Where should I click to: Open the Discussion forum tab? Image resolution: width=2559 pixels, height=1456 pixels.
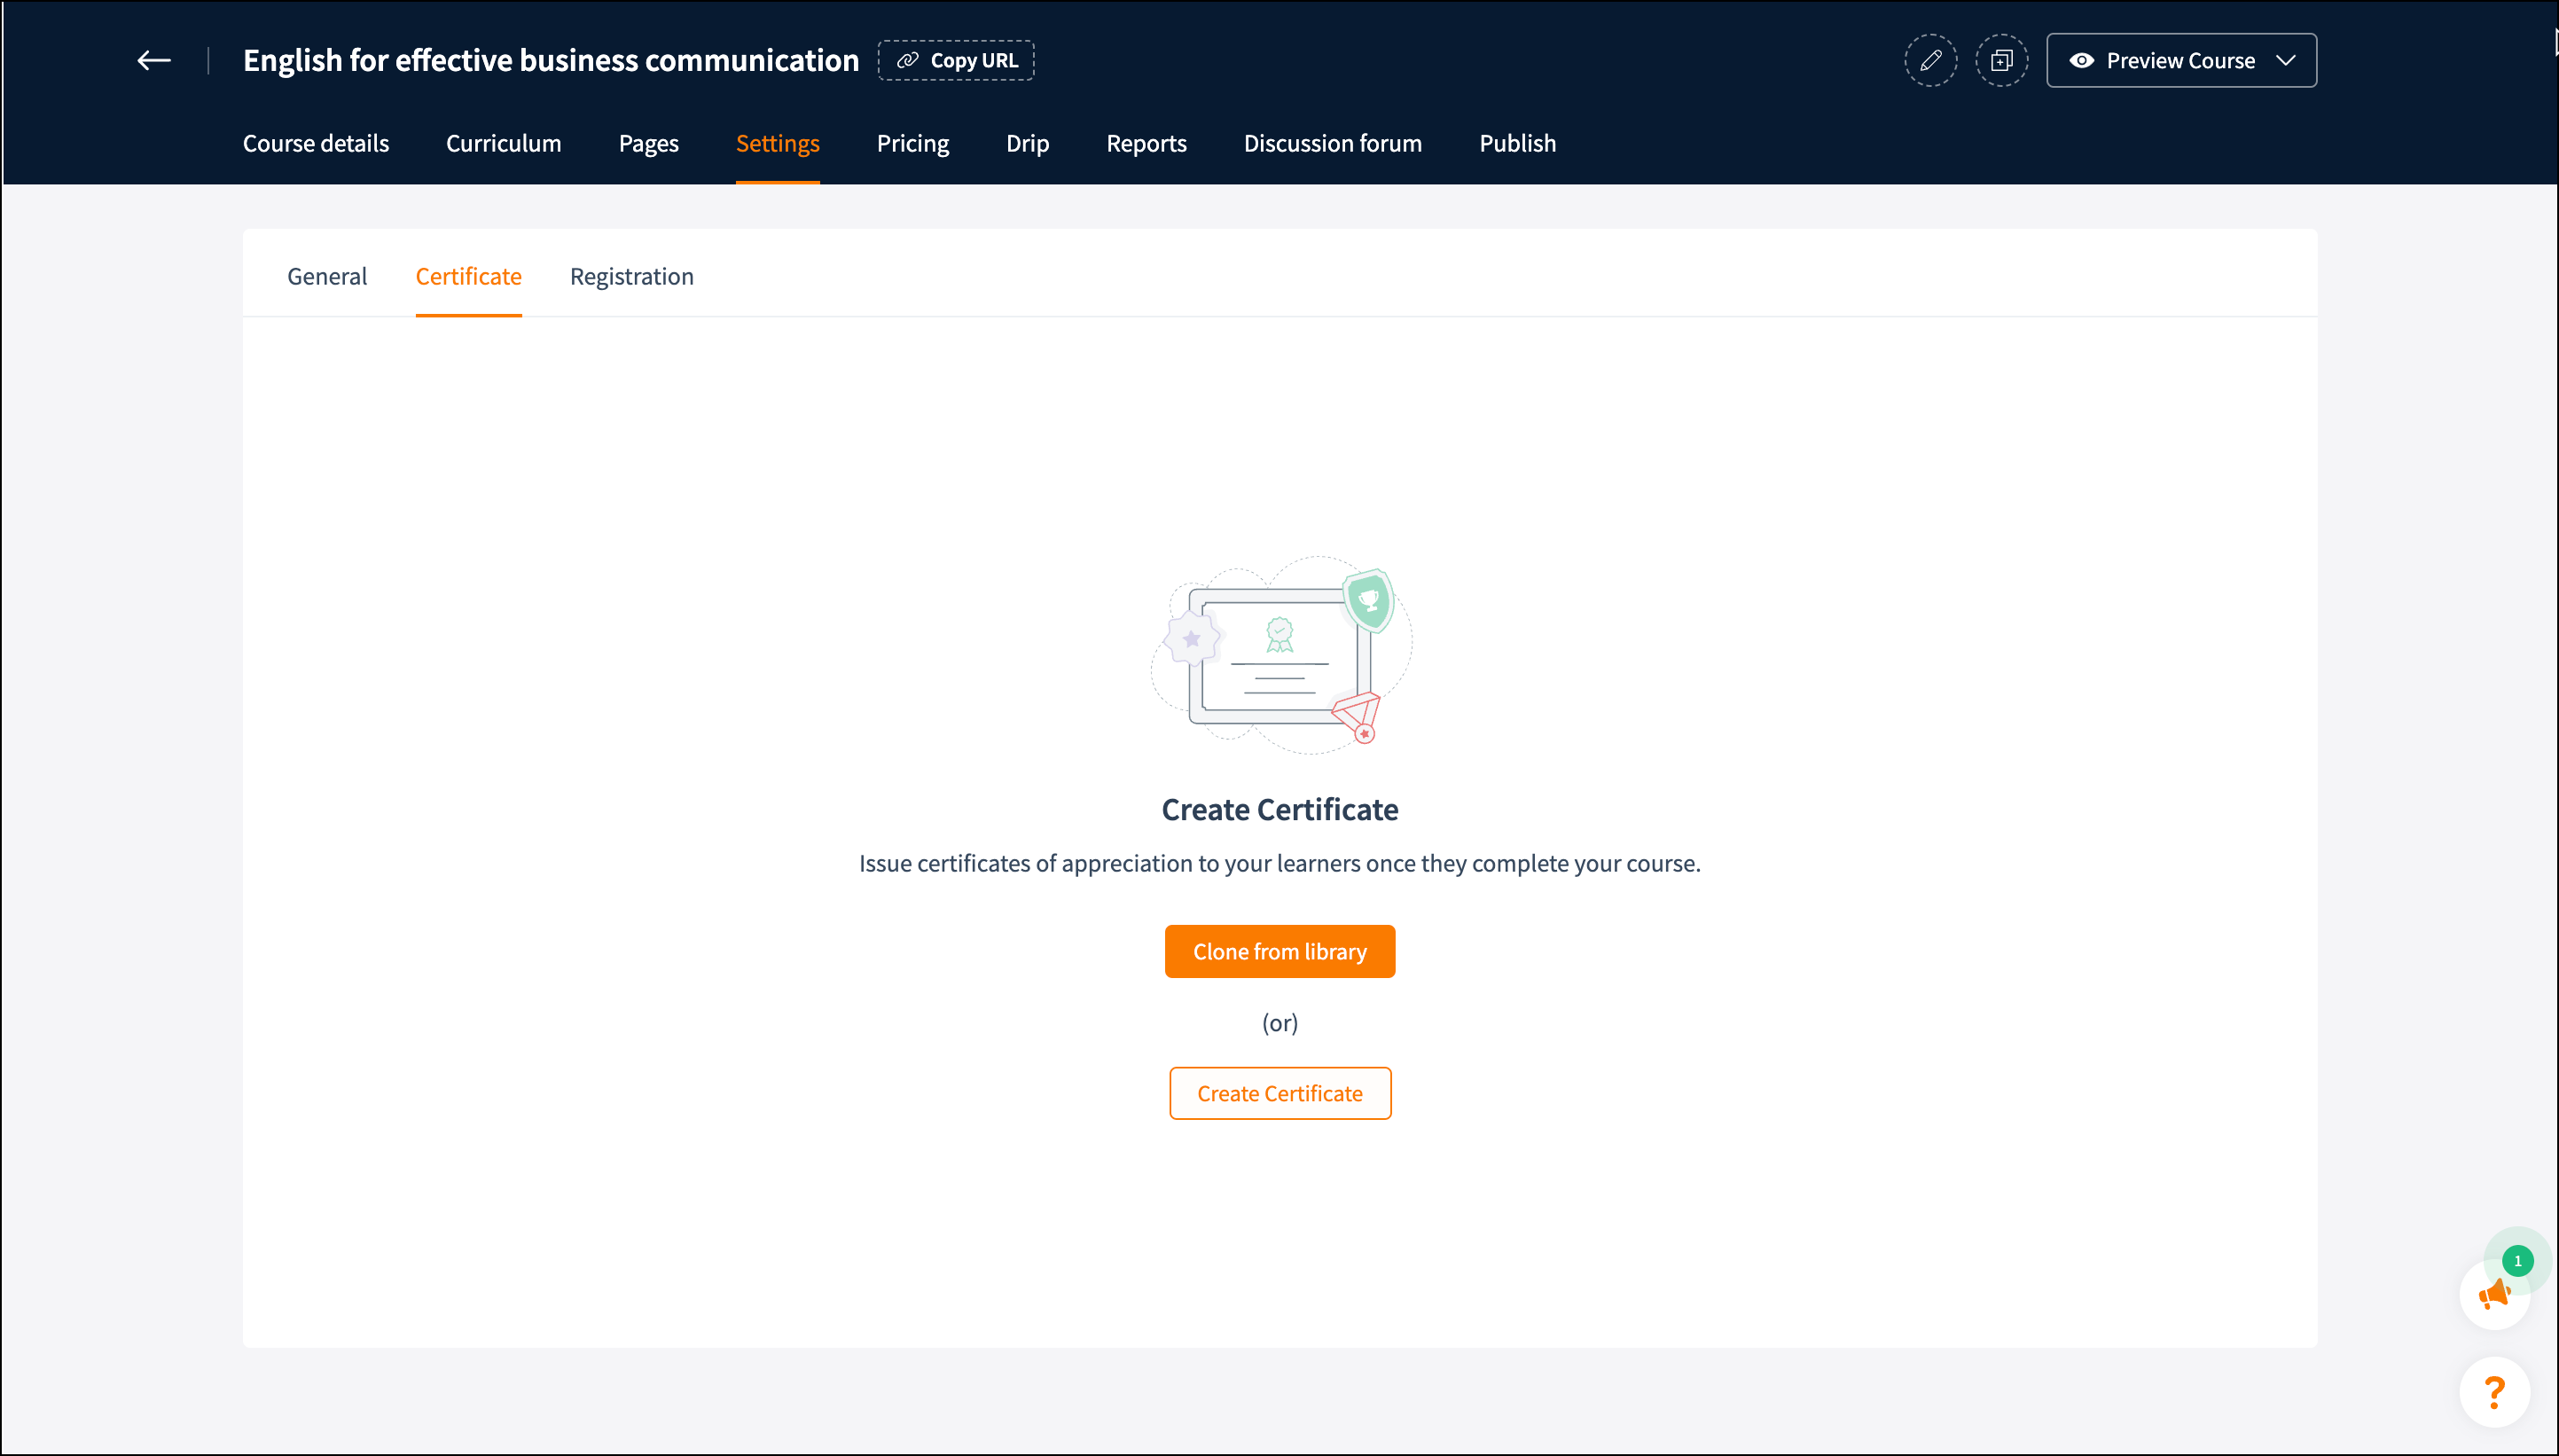(x=1332, y=143)
